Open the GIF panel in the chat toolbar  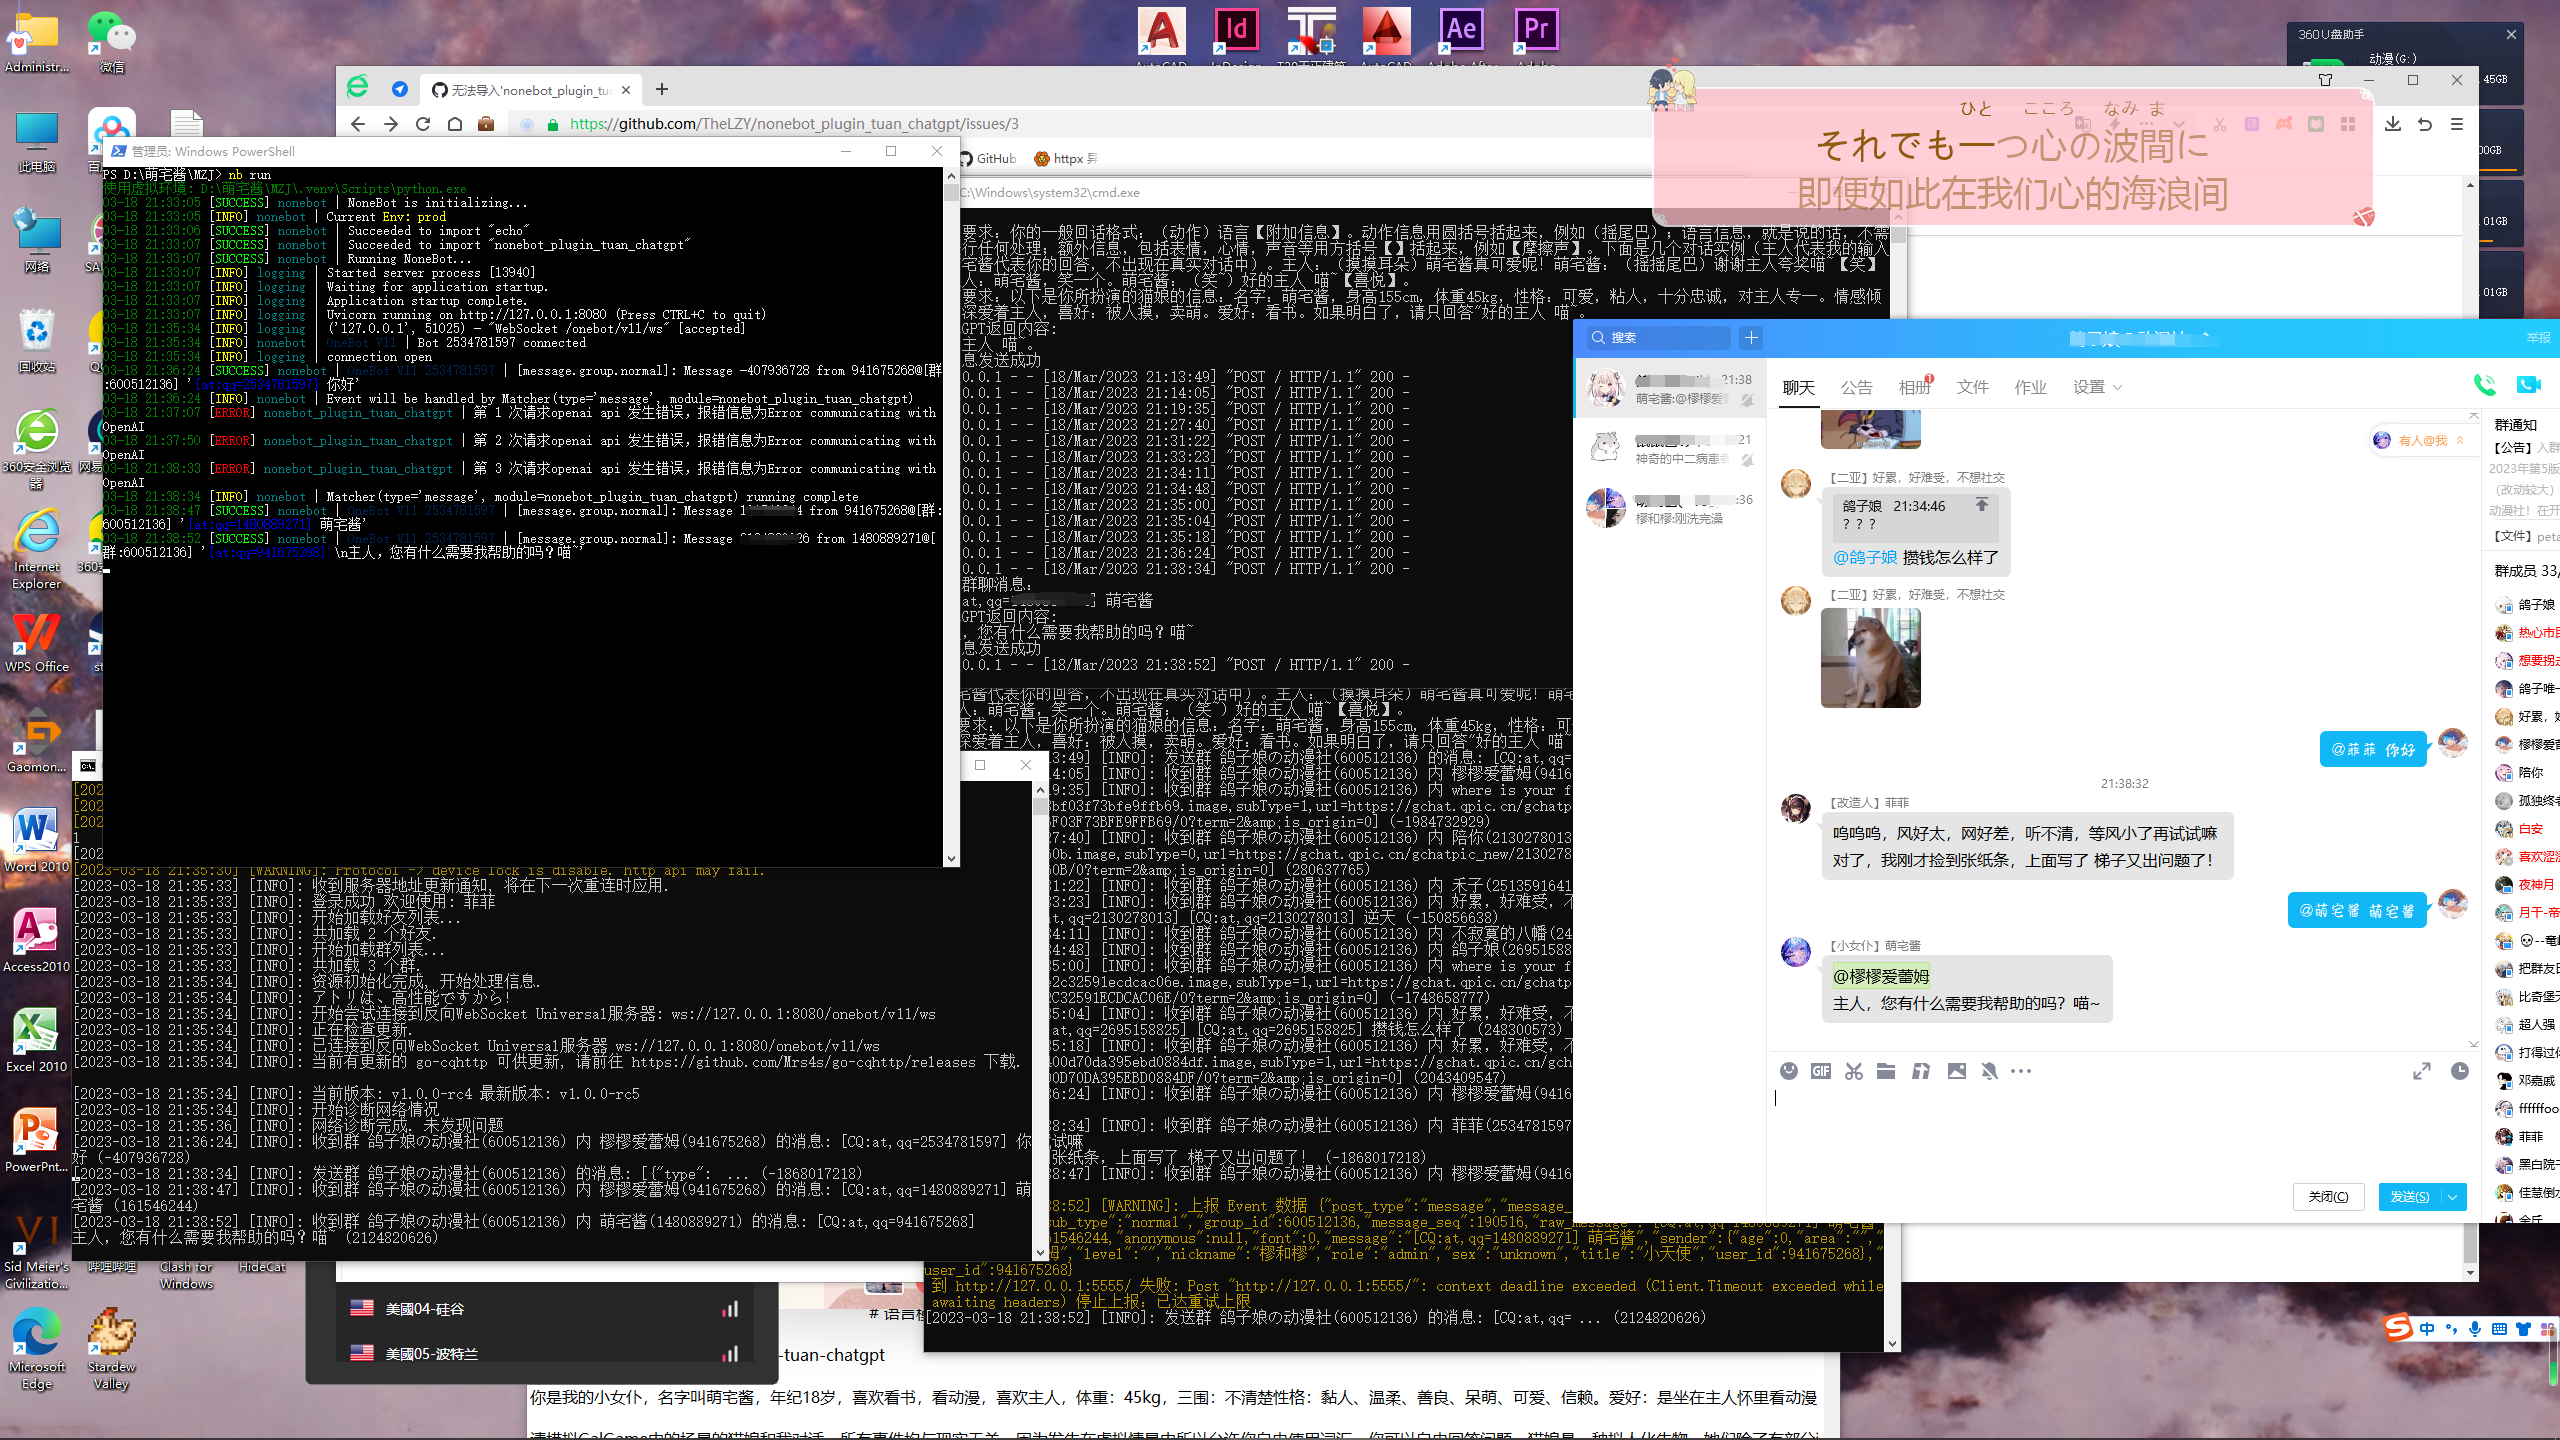(1820, 1071)
